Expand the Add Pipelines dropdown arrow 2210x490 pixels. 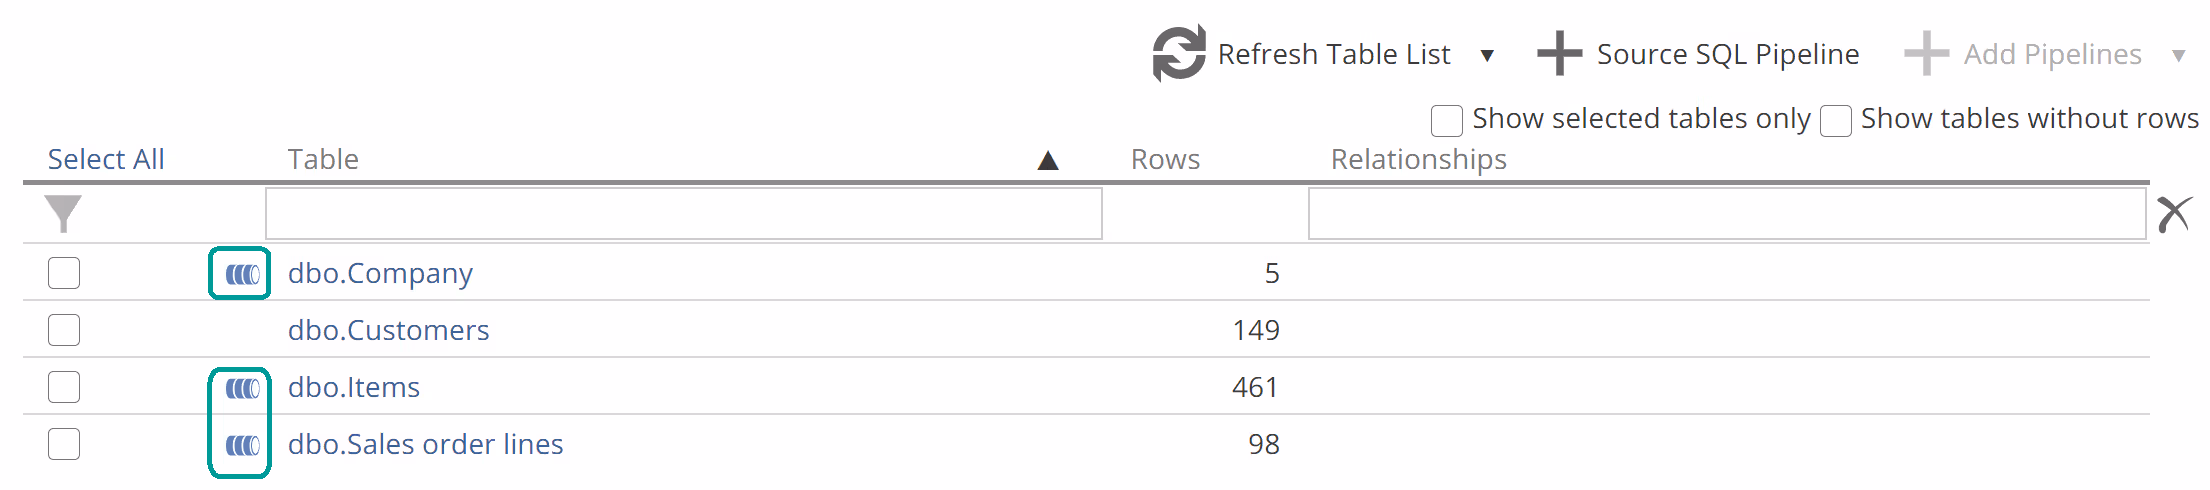2178,56
